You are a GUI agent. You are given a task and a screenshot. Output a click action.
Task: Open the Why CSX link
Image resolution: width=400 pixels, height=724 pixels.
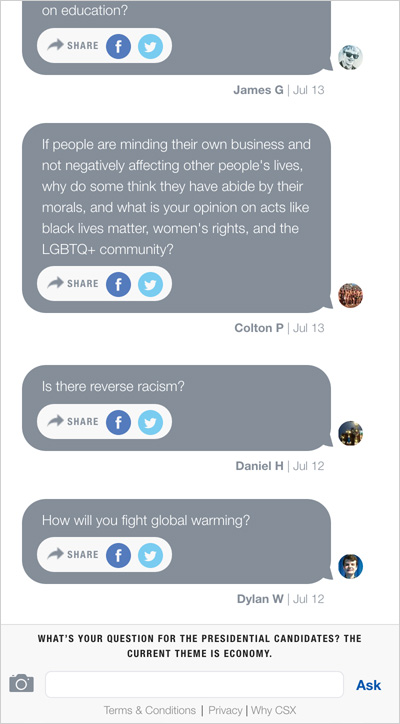click(x=273, y=710)
